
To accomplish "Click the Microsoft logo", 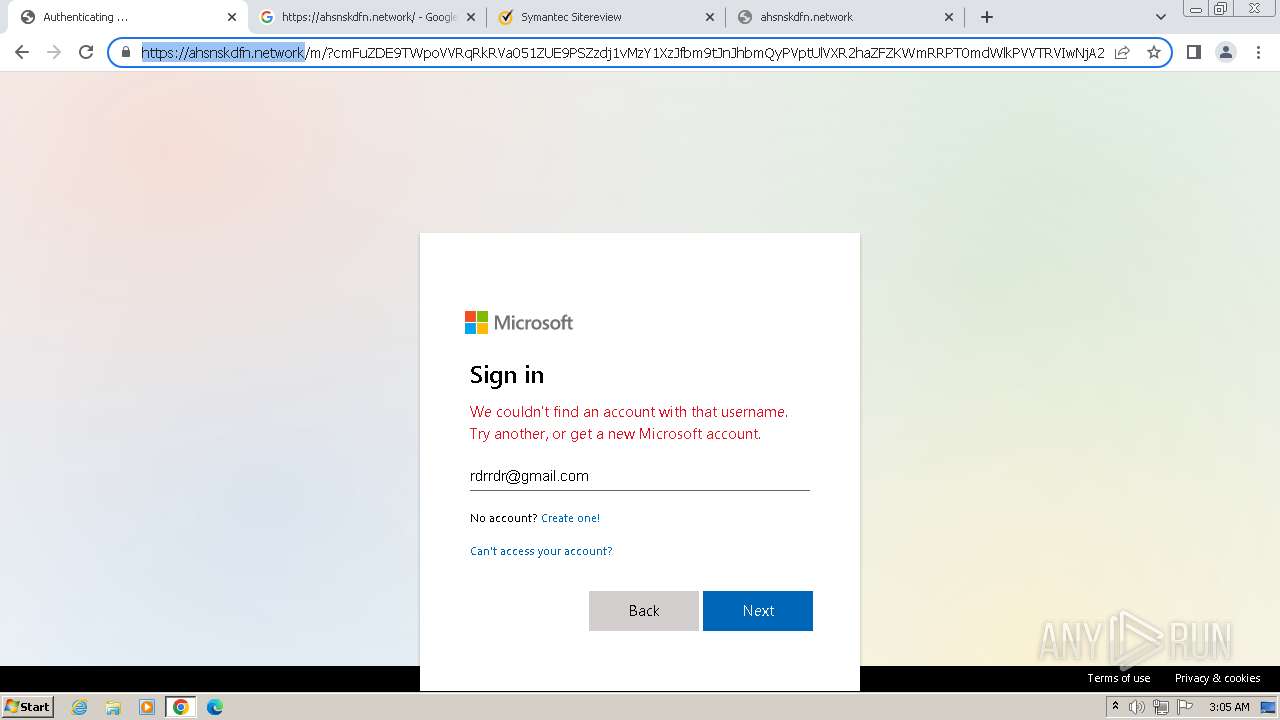I will pyautogui.click(x=519, y=322).
